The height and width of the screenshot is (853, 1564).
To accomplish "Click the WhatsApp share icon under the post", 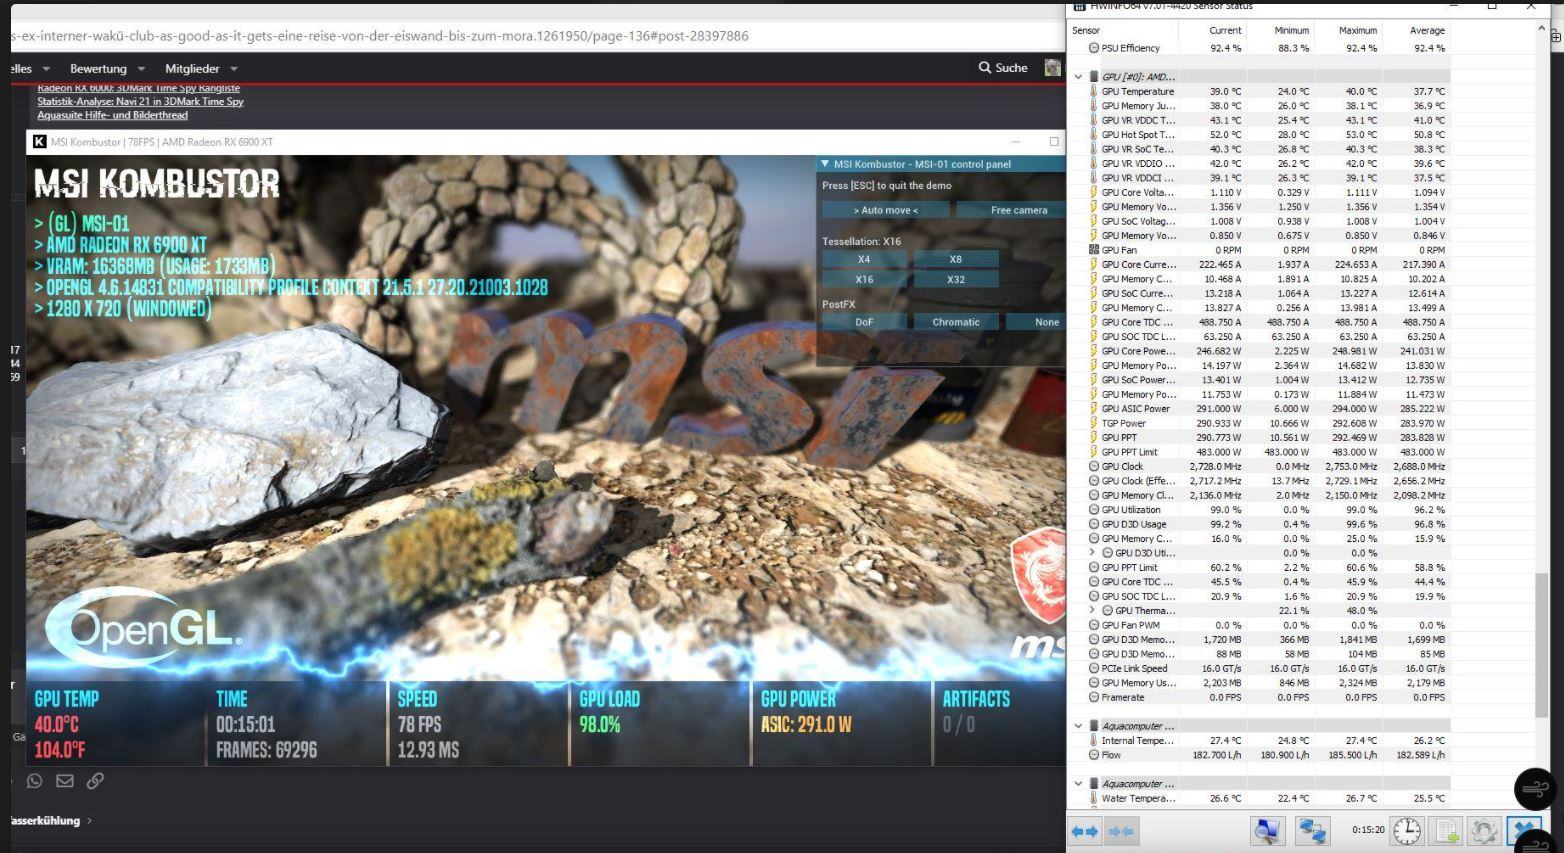I will pyautogui.click(x=35, y=781).
